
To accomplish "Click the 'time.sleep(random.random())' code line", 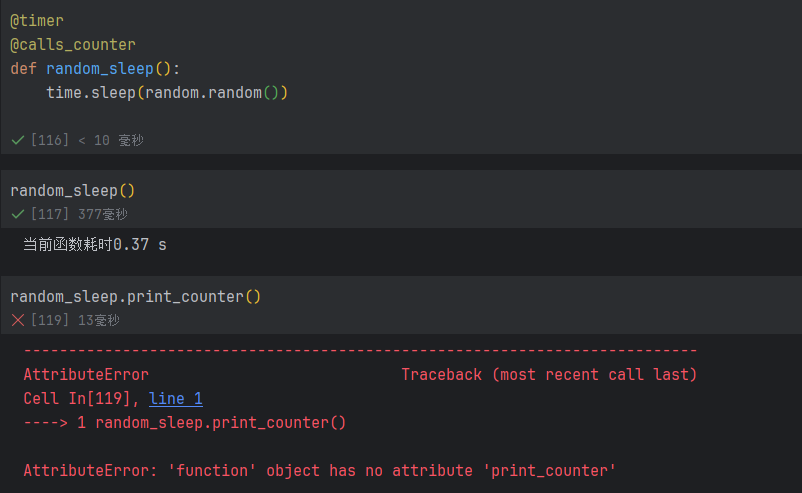I will 167,93.
